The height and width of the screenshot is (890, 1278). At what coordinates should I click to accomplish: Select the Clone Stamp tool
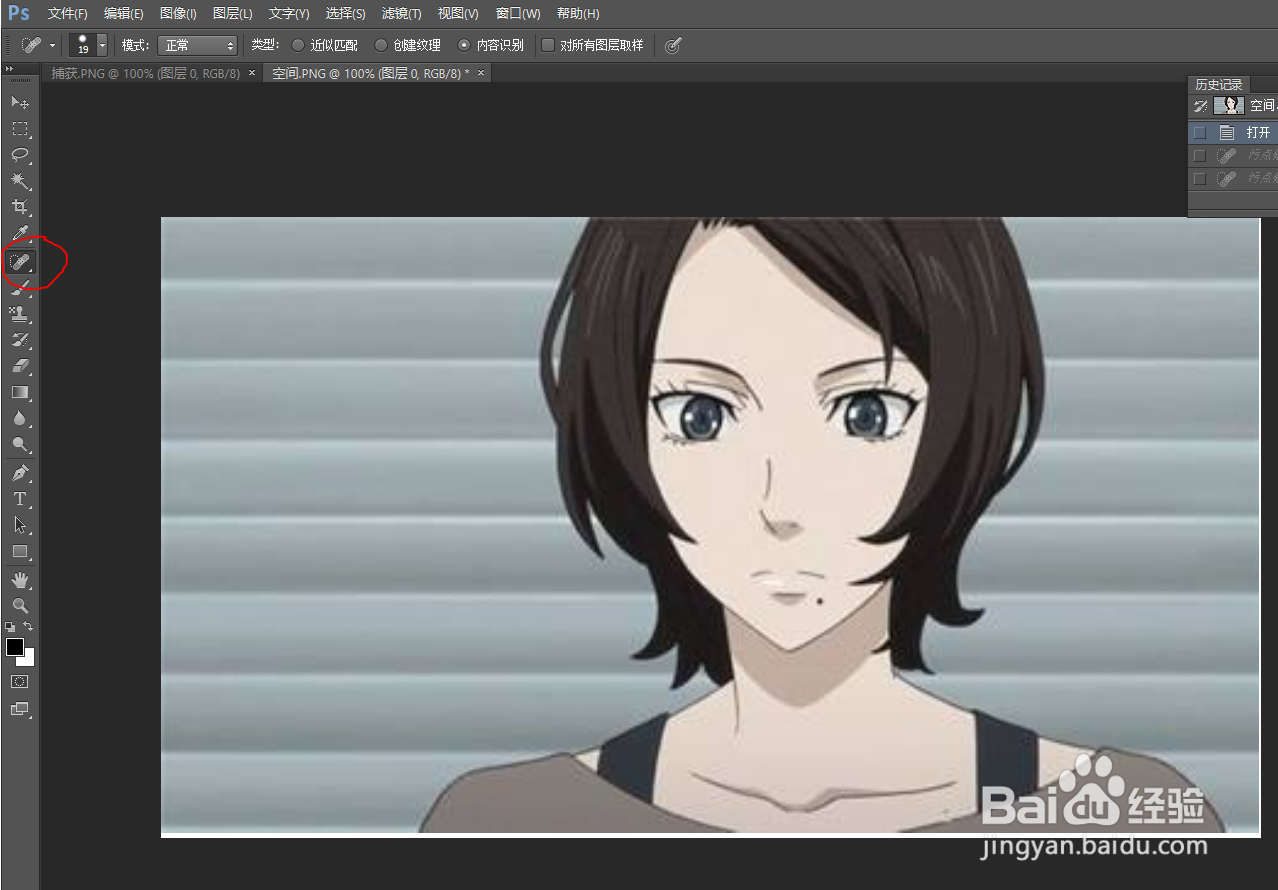pyautogui.click(x=19, y=314)
